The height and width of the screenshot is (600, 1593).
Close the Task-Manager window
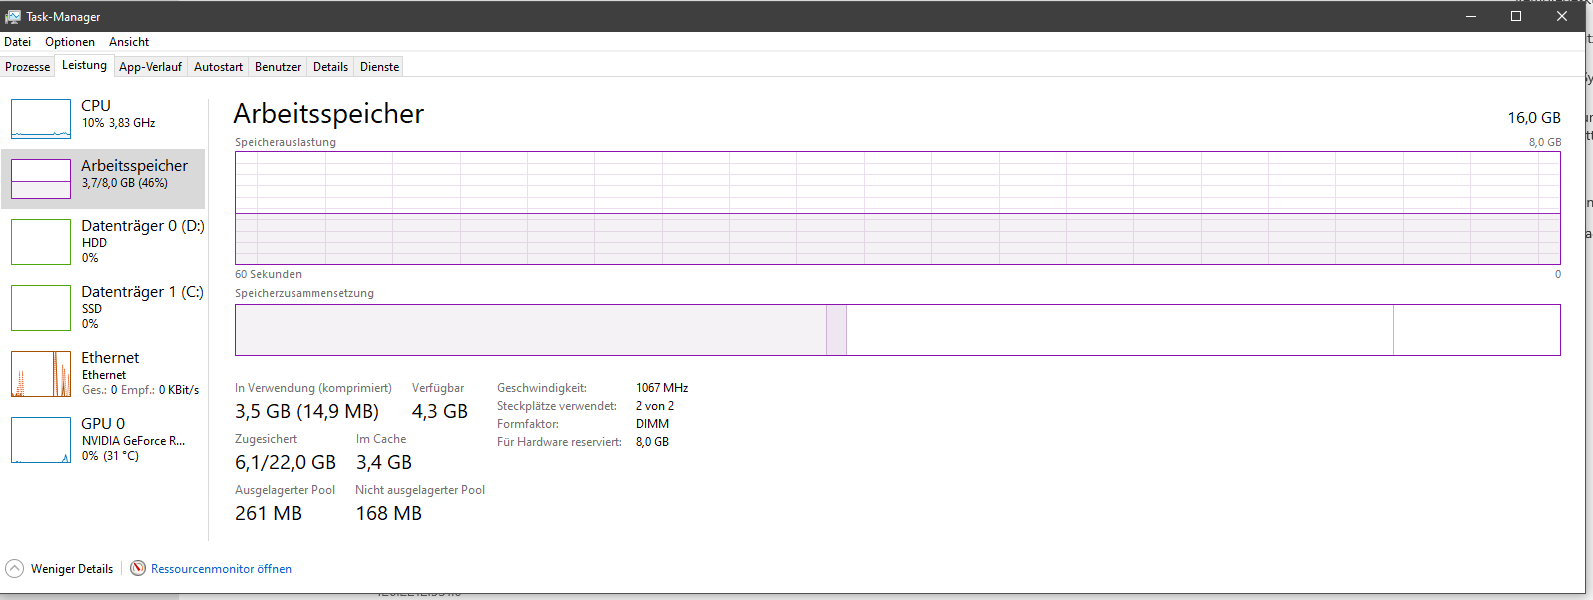pyautogui.click(x=1562, y=16)
